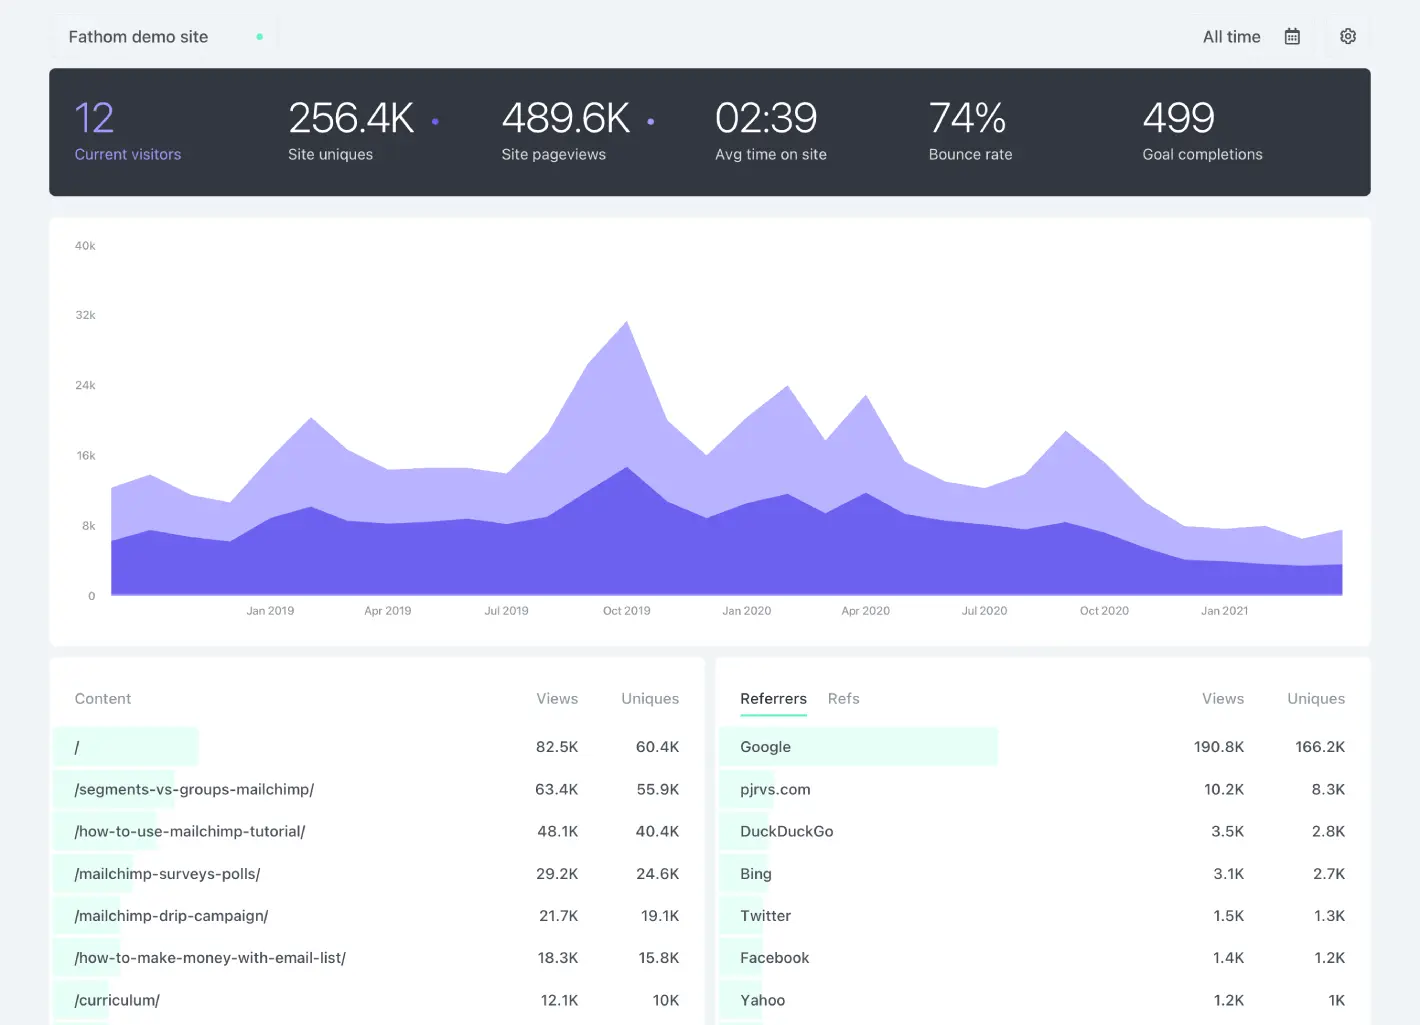Click the green live-status dot
Screen dimensions: 1420x1025
(x=259, y=35)
